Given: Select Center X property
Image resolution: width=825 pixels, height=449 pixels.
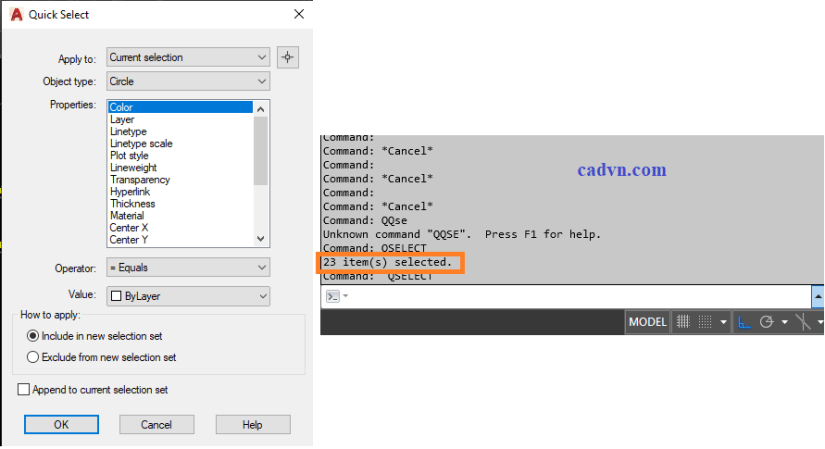Looking at the screenshot, I should [x=180, y=228].
